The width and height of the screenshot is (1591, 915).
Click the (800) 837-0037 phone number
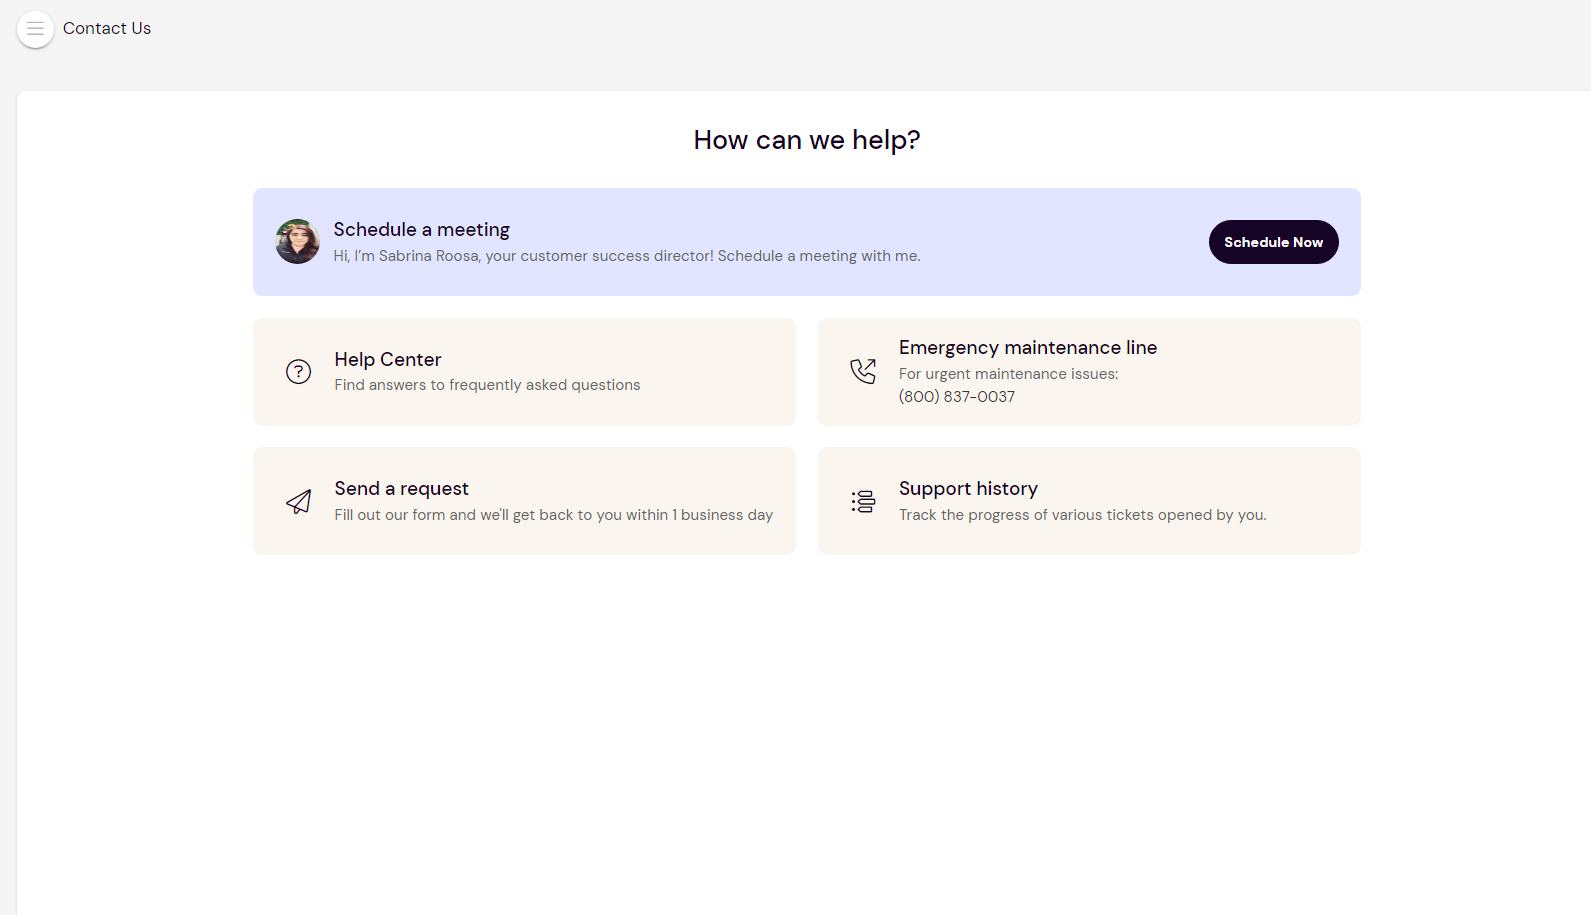(x=956, y=397)
